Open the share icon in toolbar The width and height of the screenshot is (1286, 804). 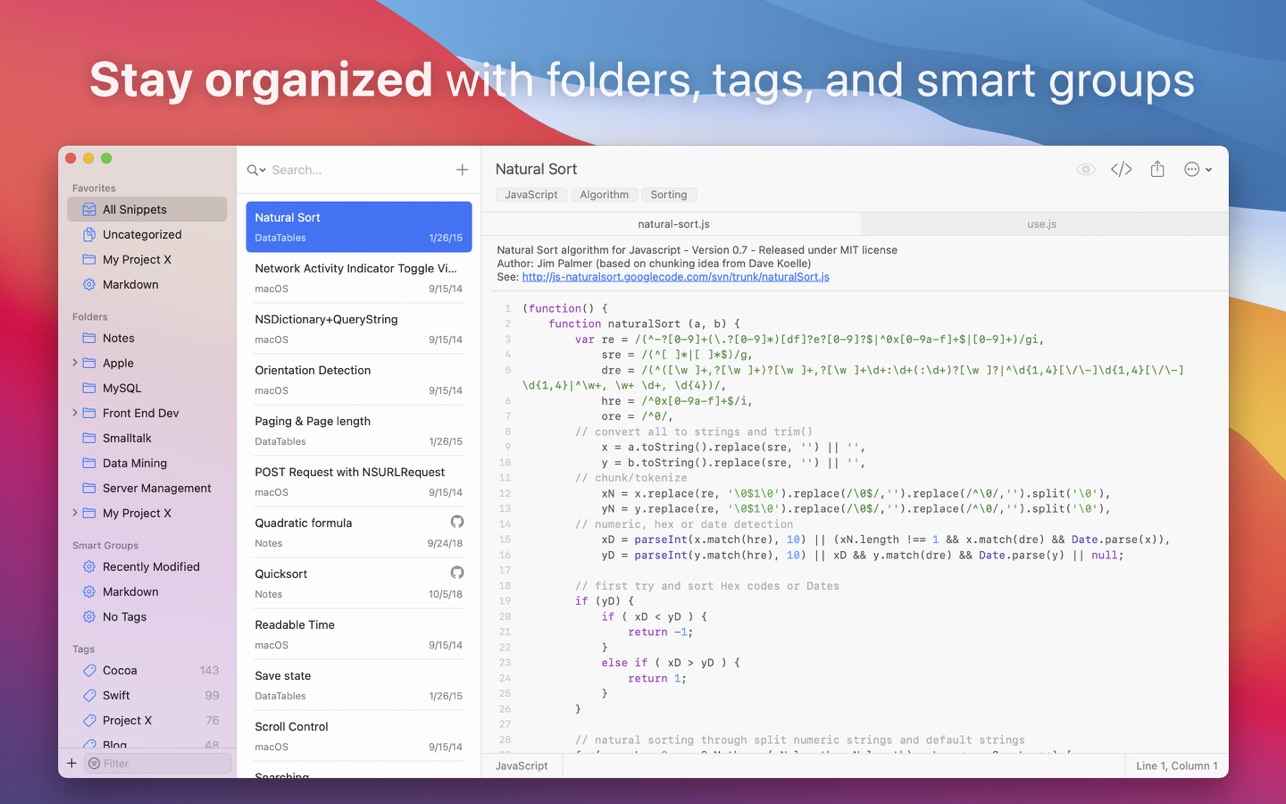coord(1157,170)
